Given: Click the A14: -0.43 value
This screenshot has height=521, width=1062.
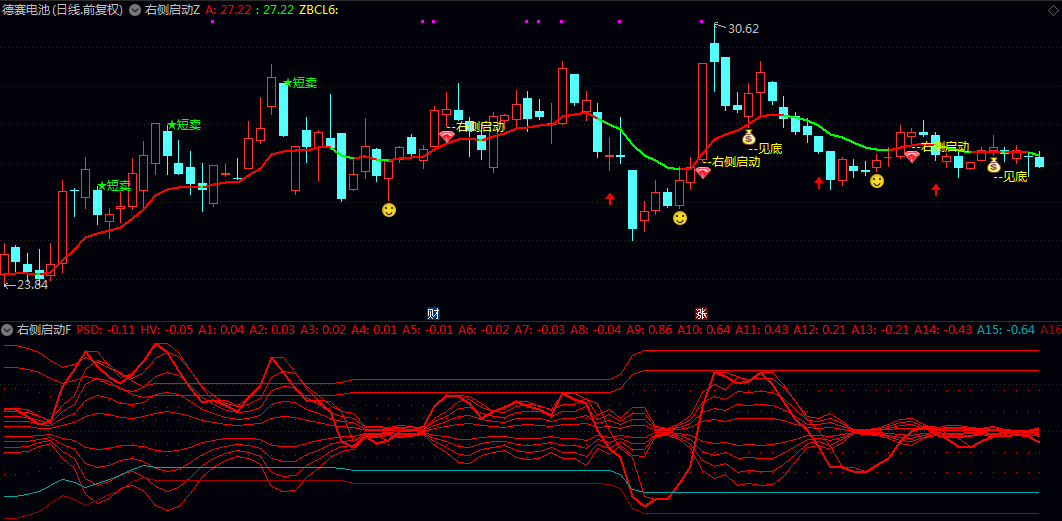Looking at the screenshot, I should click(x=943, y=331).
